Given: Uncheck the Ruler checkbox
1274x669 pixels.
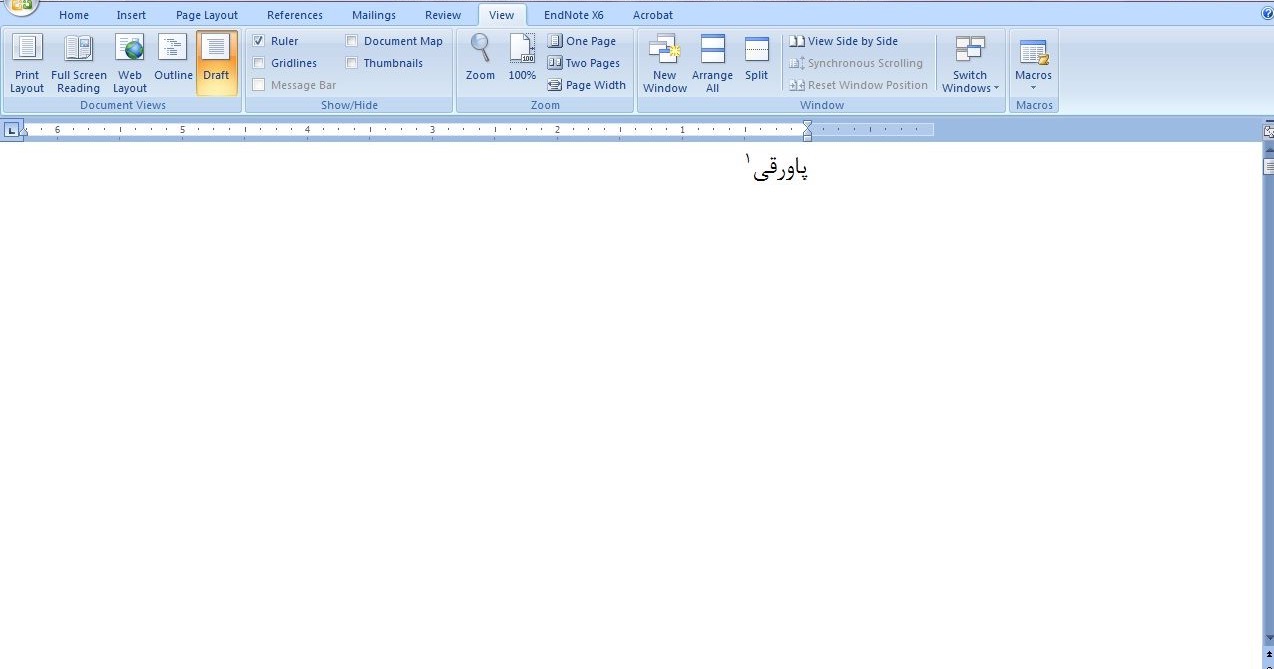Looking at the screenshot, I should [259, 41].
